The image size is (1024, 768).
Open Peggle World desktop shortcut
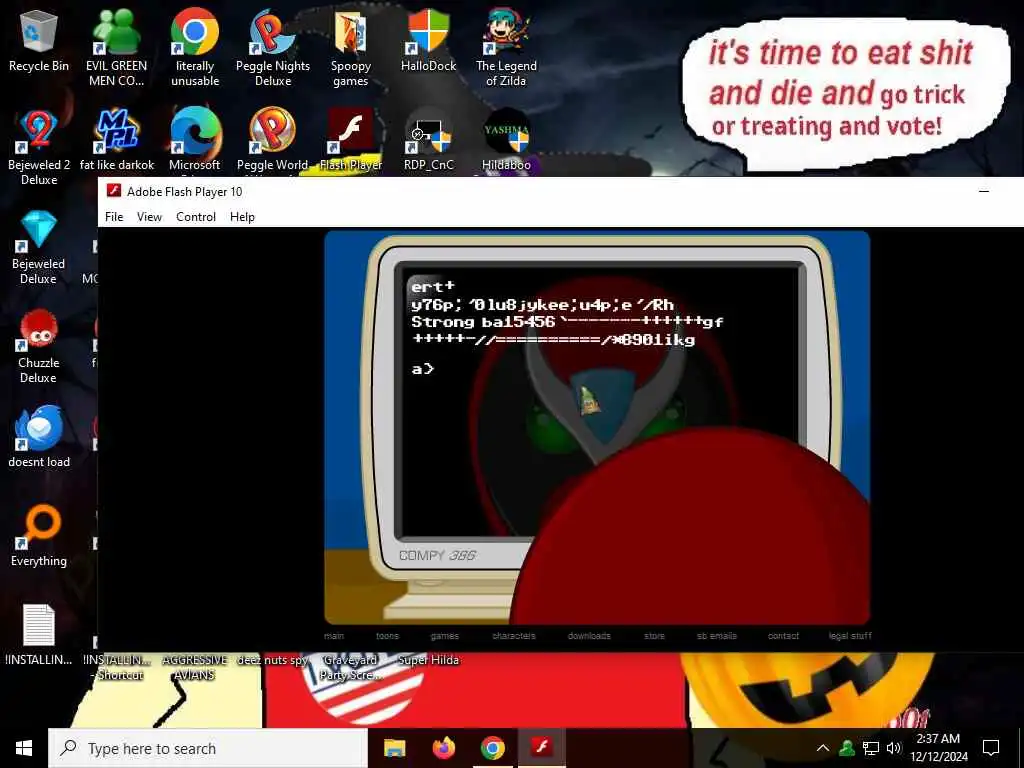tap(273, 140)
